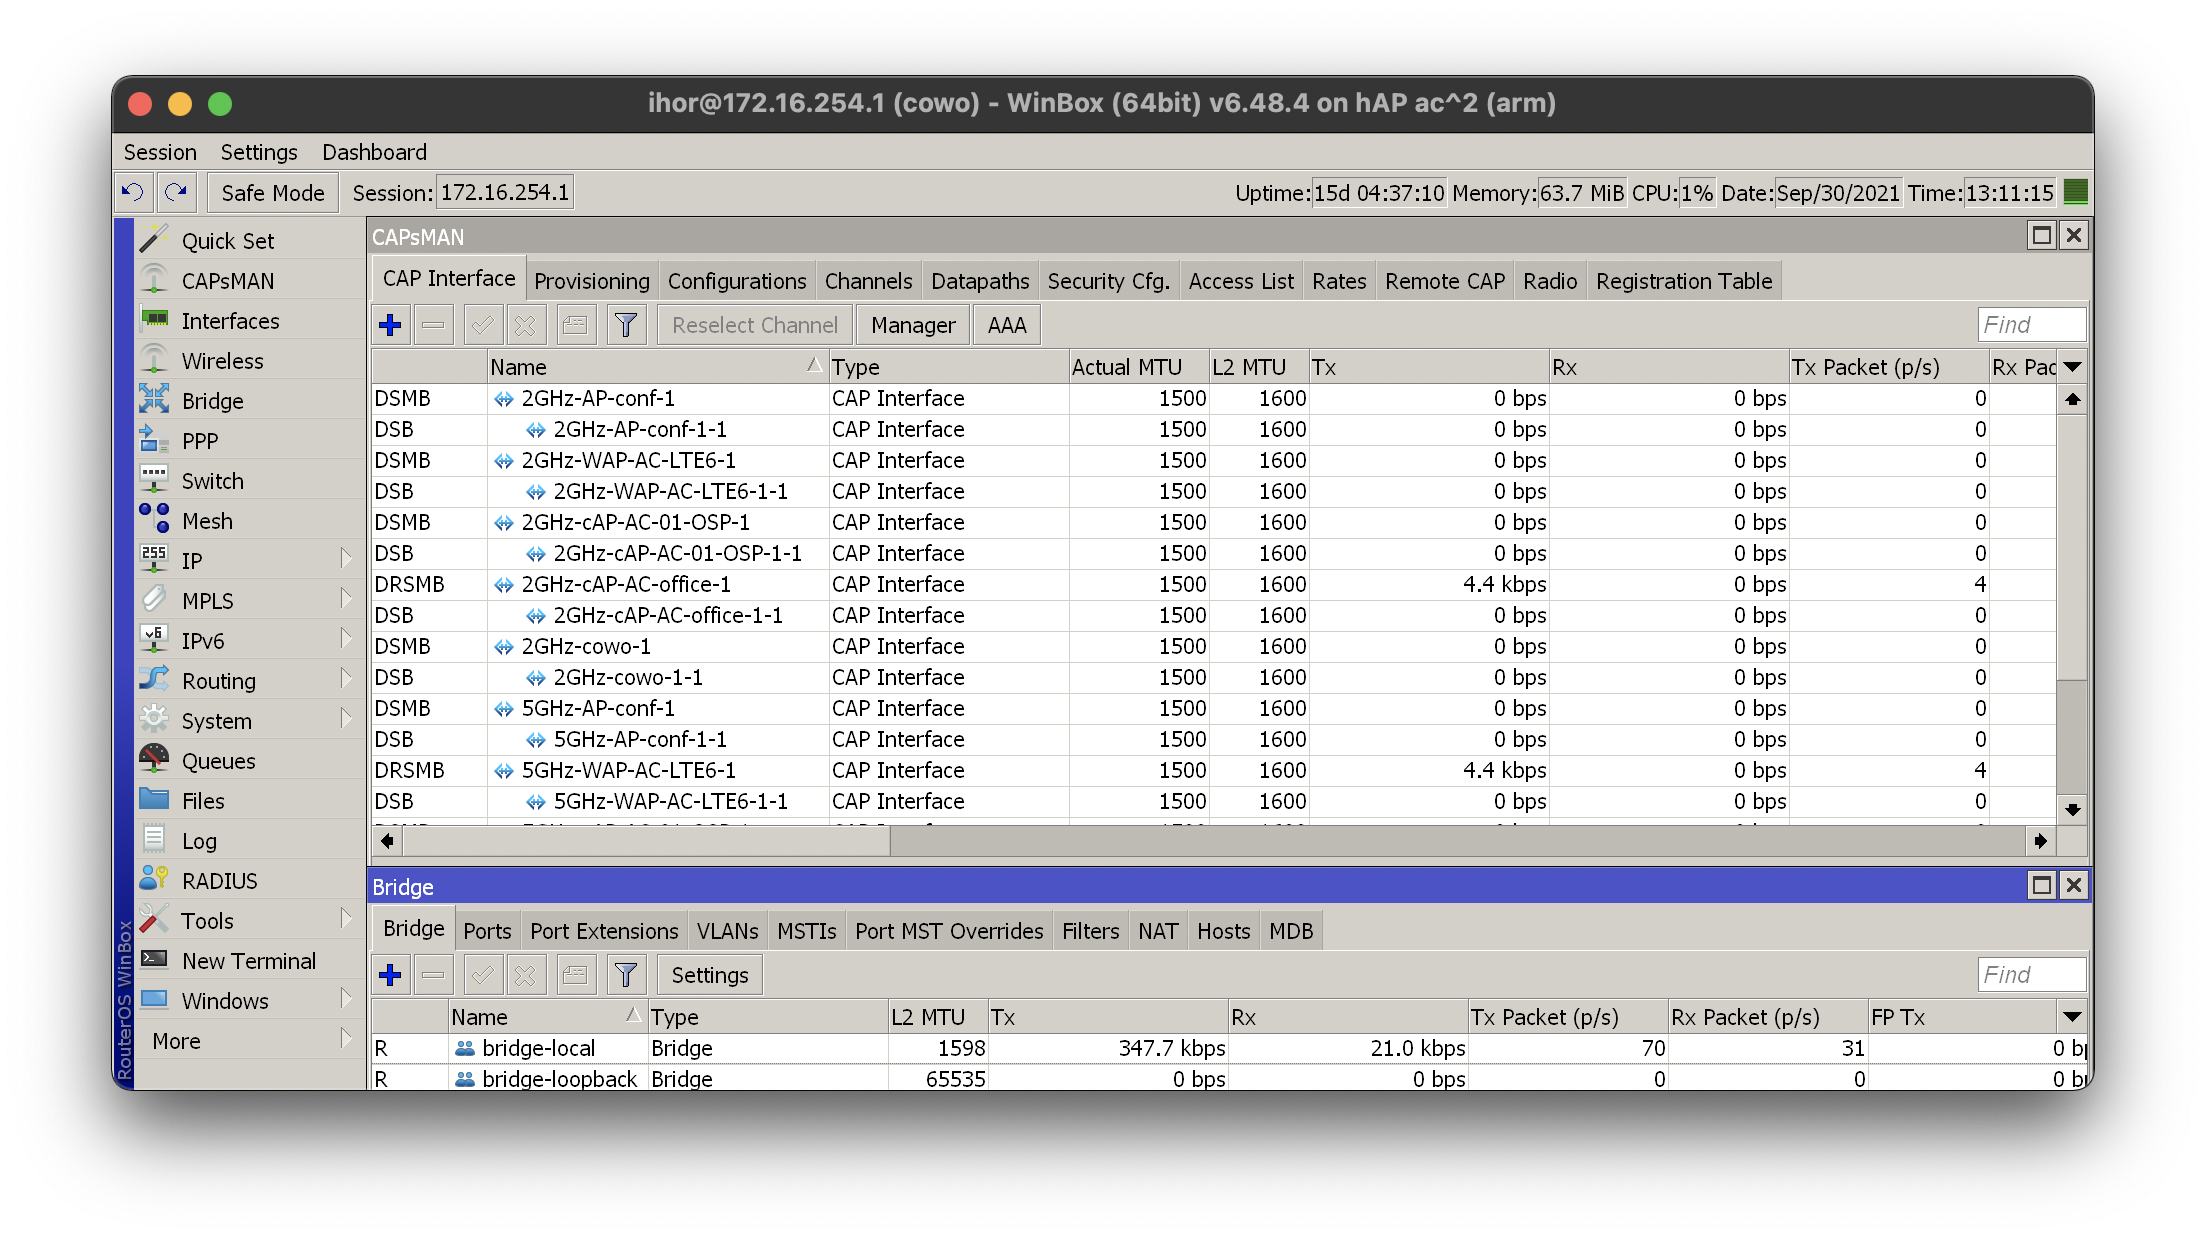Switch to Provisioning tab

coord(592,281)
